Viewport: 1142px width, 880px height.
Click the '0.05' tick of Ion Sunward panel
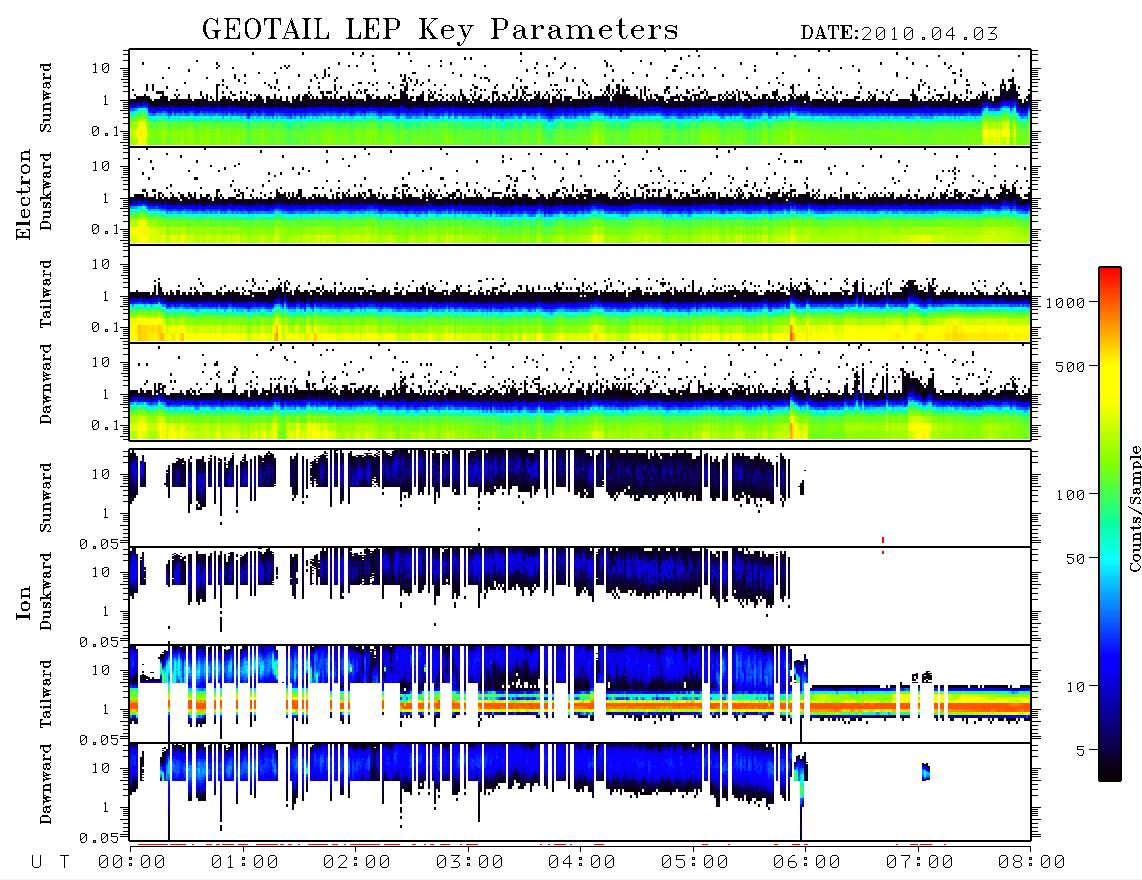[x=98, y=543]
